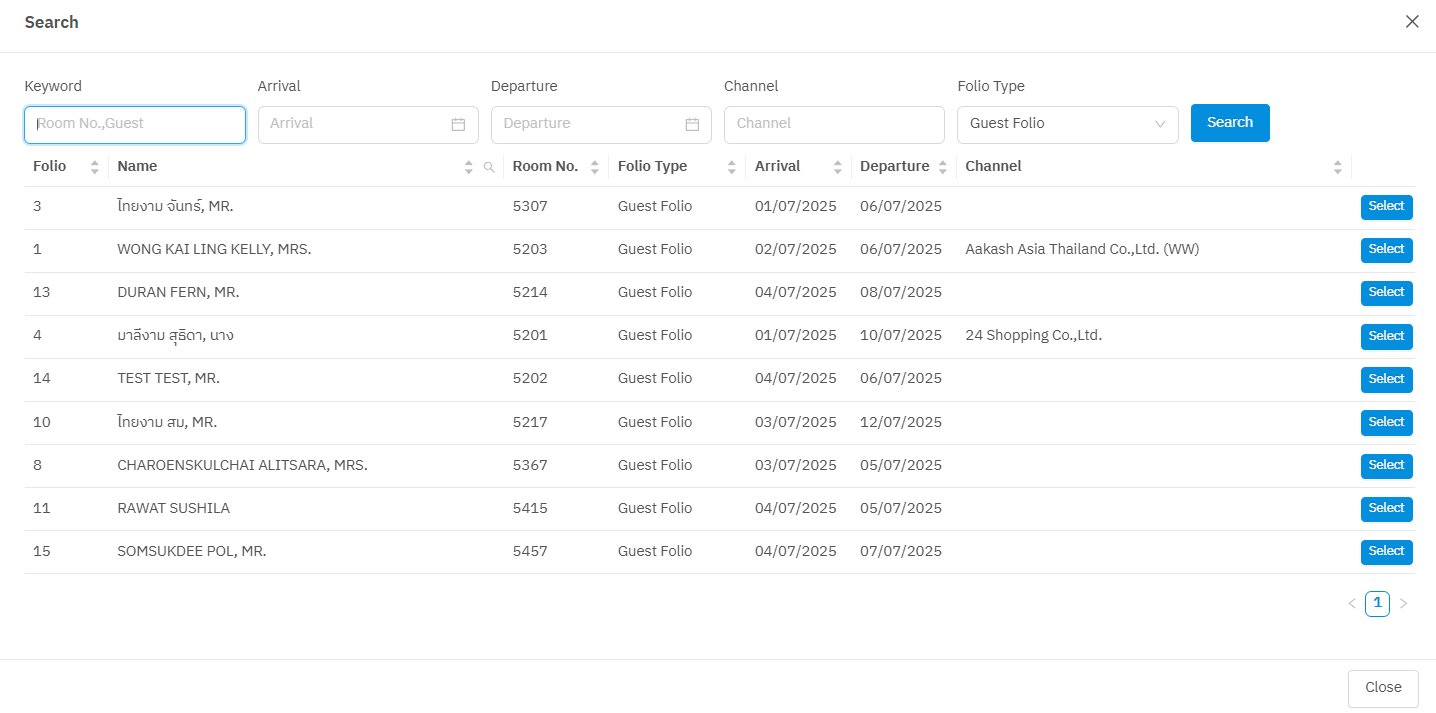Open the Folio Type dropdown
The height and width of the screenshot is (713, 1436).
[x=1067, y=124]
